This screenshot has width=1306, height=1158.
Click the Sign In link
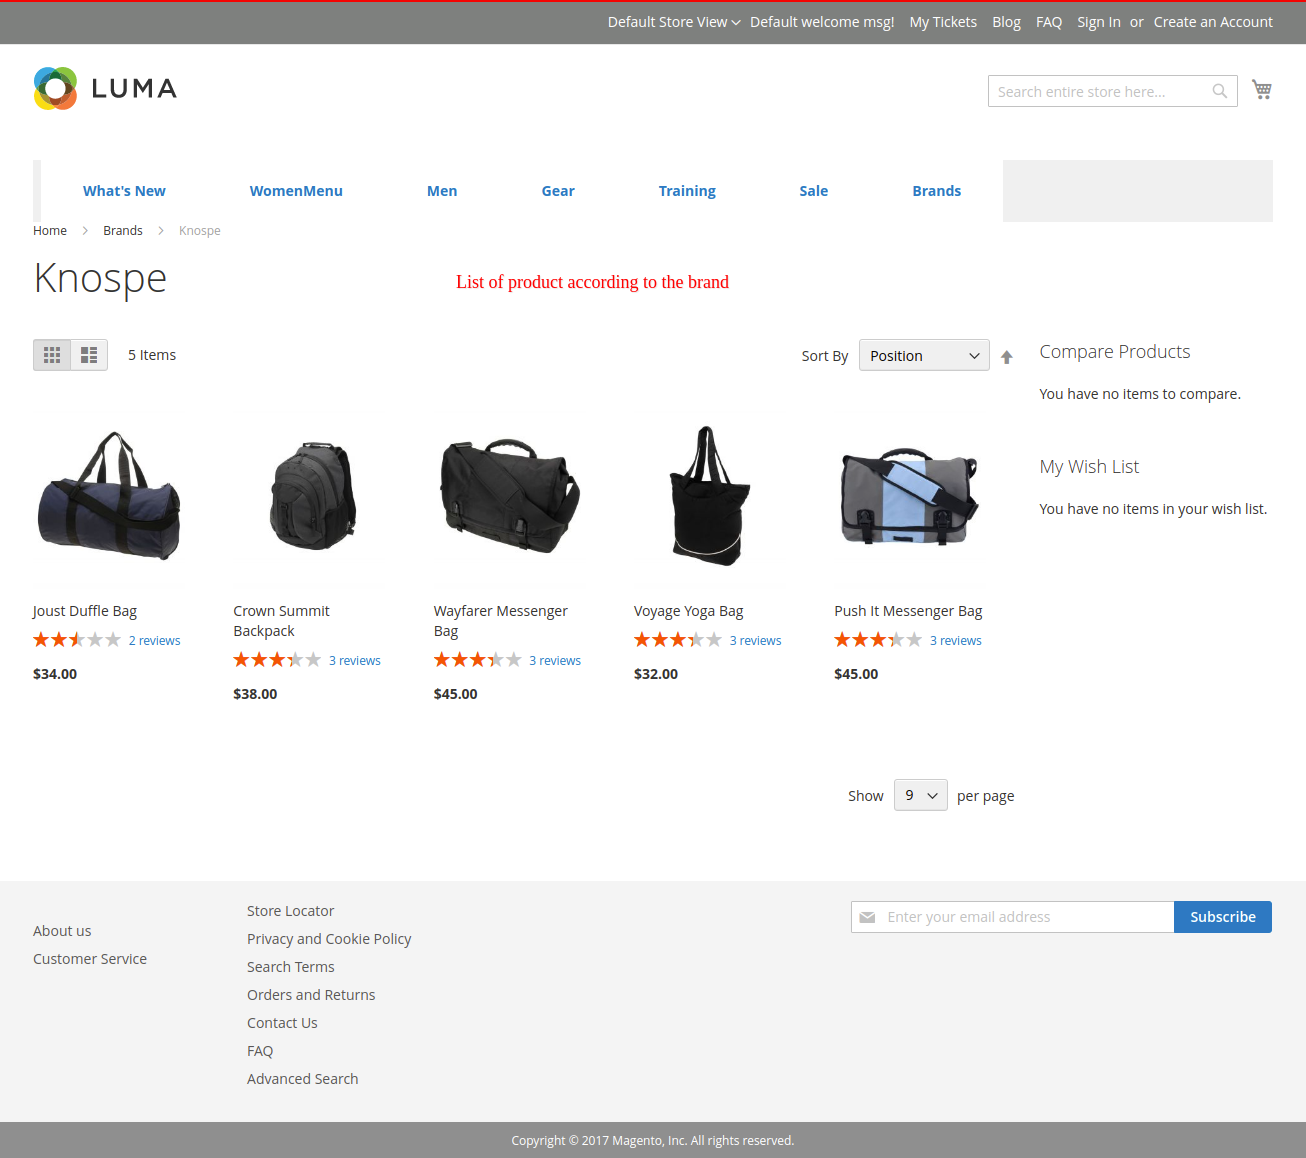click(x=1098, y=22)
